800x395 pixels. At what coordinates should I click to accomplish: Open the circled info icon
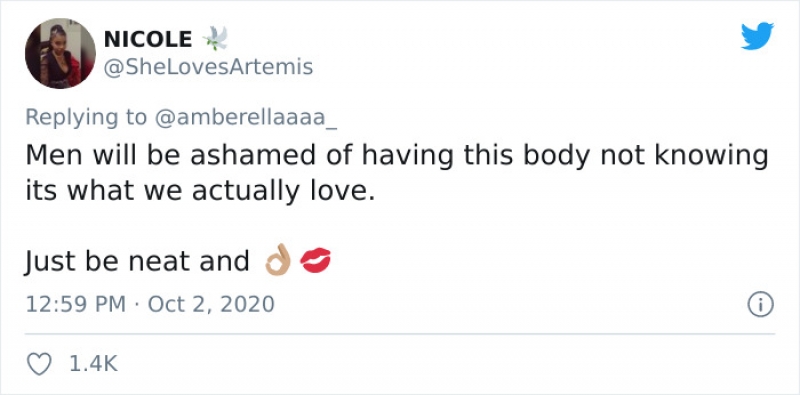pyautogui.click(x=761, y=305)
